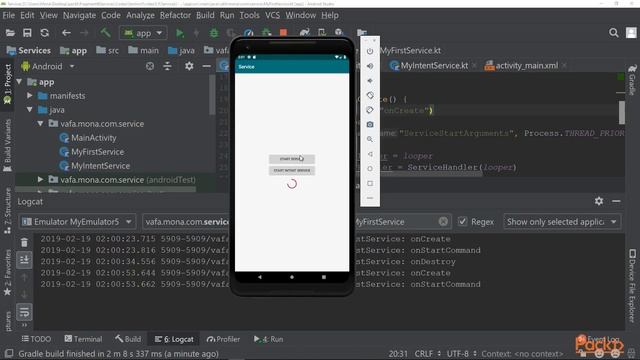The width and height of the screenshot is (640, 360).
Task: Click emulator sidebar overview square icon
Action: tap(370, 183)
